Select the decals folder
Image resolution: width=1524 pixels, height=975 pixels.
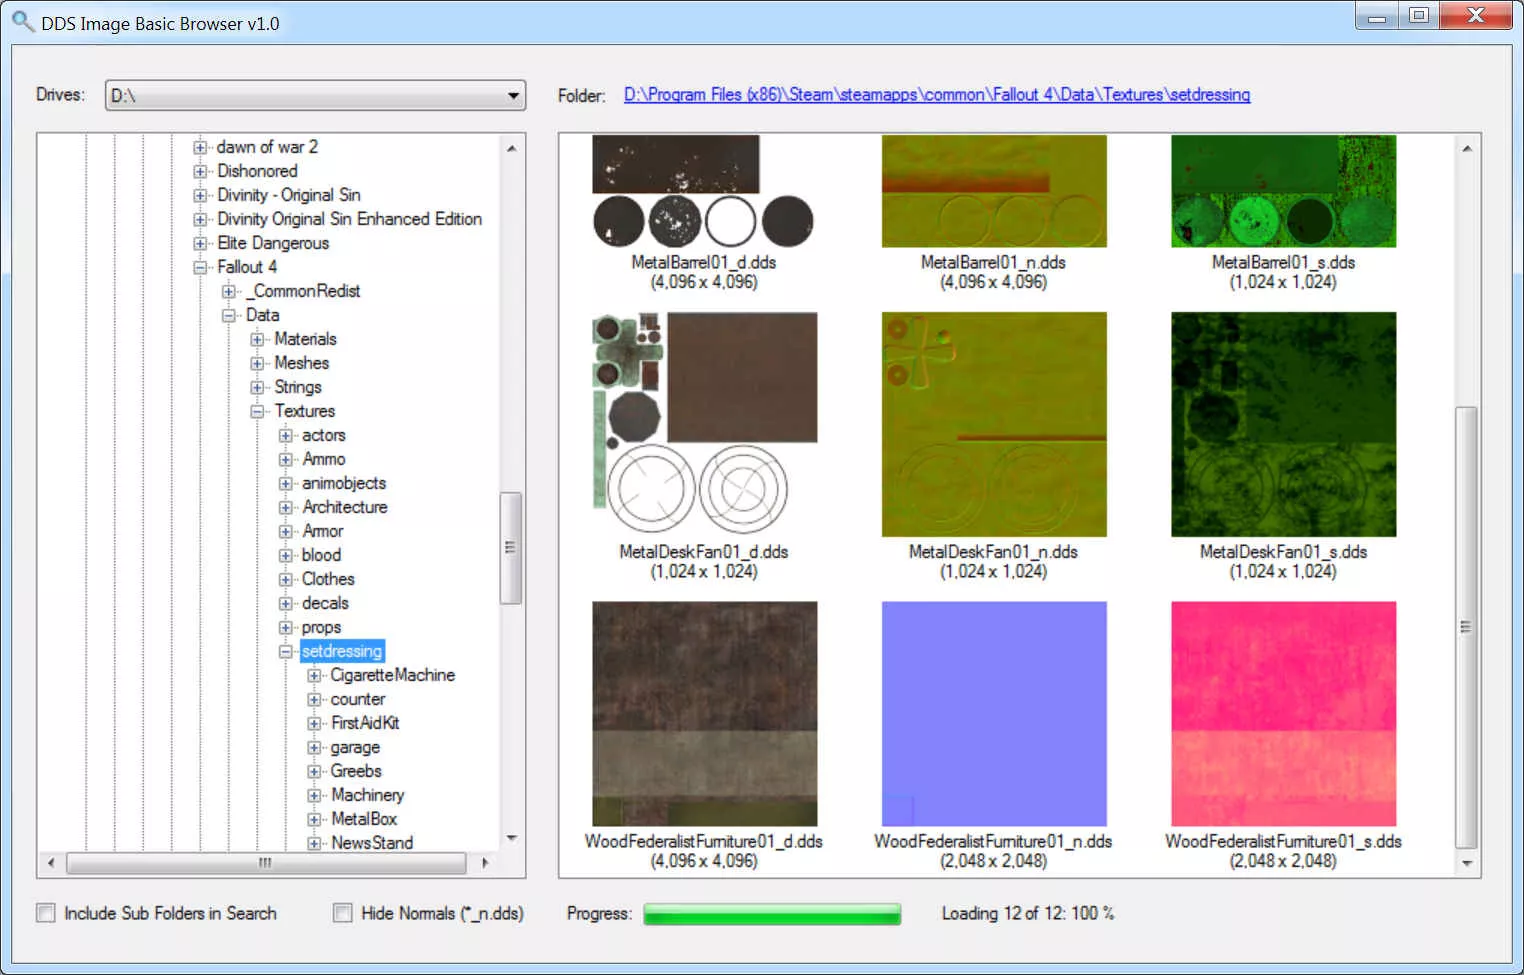325,603
